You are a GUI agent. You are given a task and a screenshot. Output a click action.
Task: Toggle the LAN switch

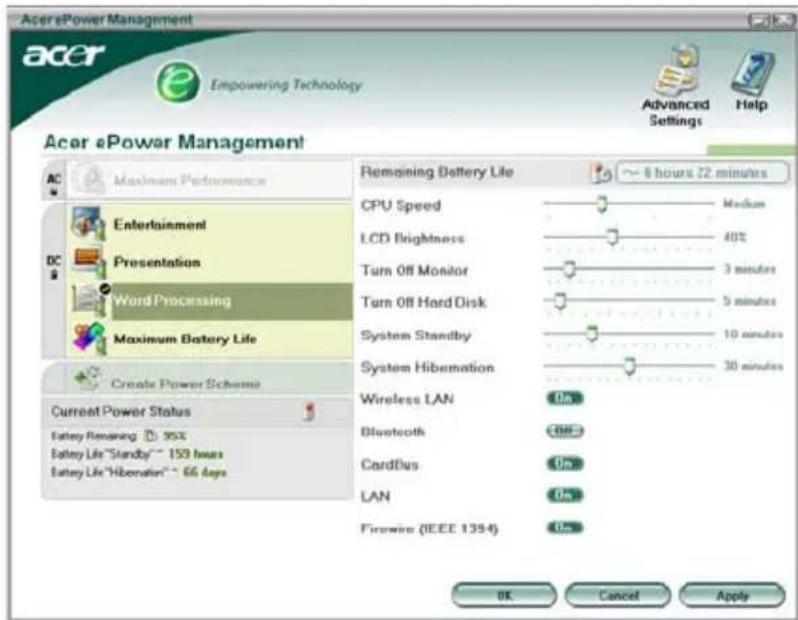tap(565, 495)
